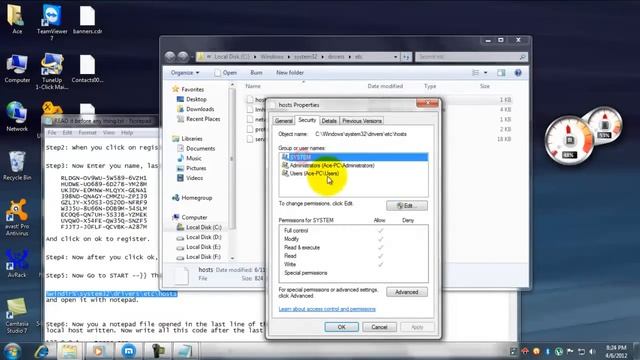Image resolution: width=640 pixels, height=360 pixels.
Task: Click New folder in Explorer toolbar
Action: [290, 73]
